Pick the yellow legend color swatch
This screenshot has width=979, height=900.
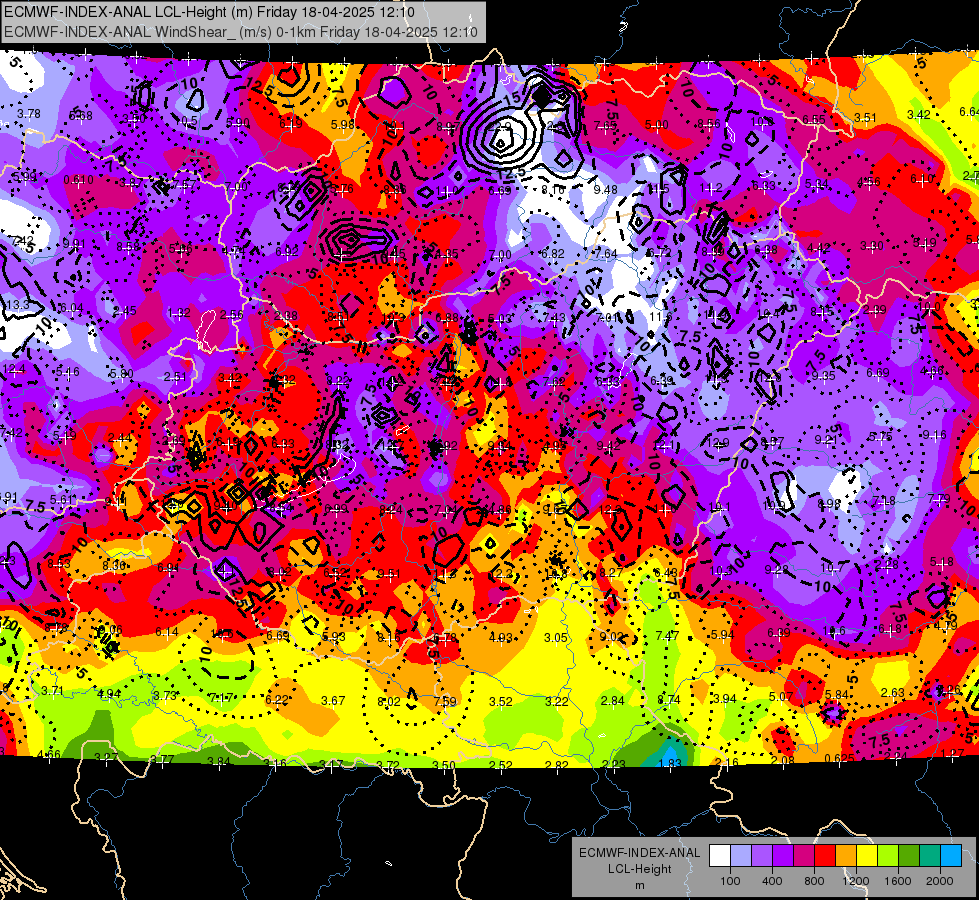click(x=867, y=856)
